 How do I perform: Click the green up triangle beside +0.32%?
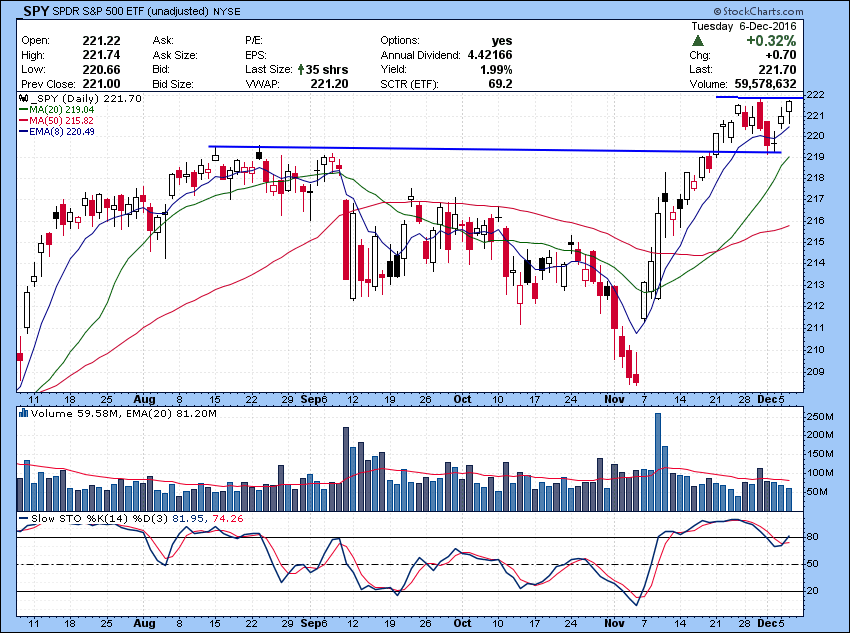pos(698,41)
